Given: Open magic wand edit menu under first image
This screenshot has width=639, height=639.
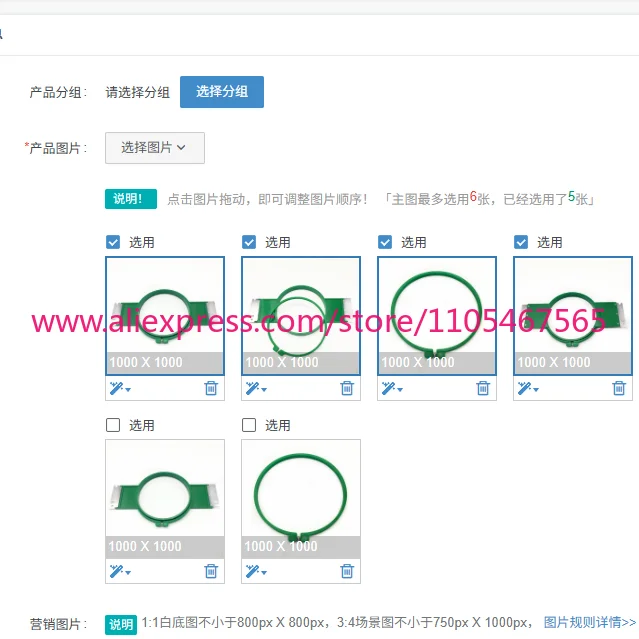Looking at the screenshot, I should click(x=120, y=388).
